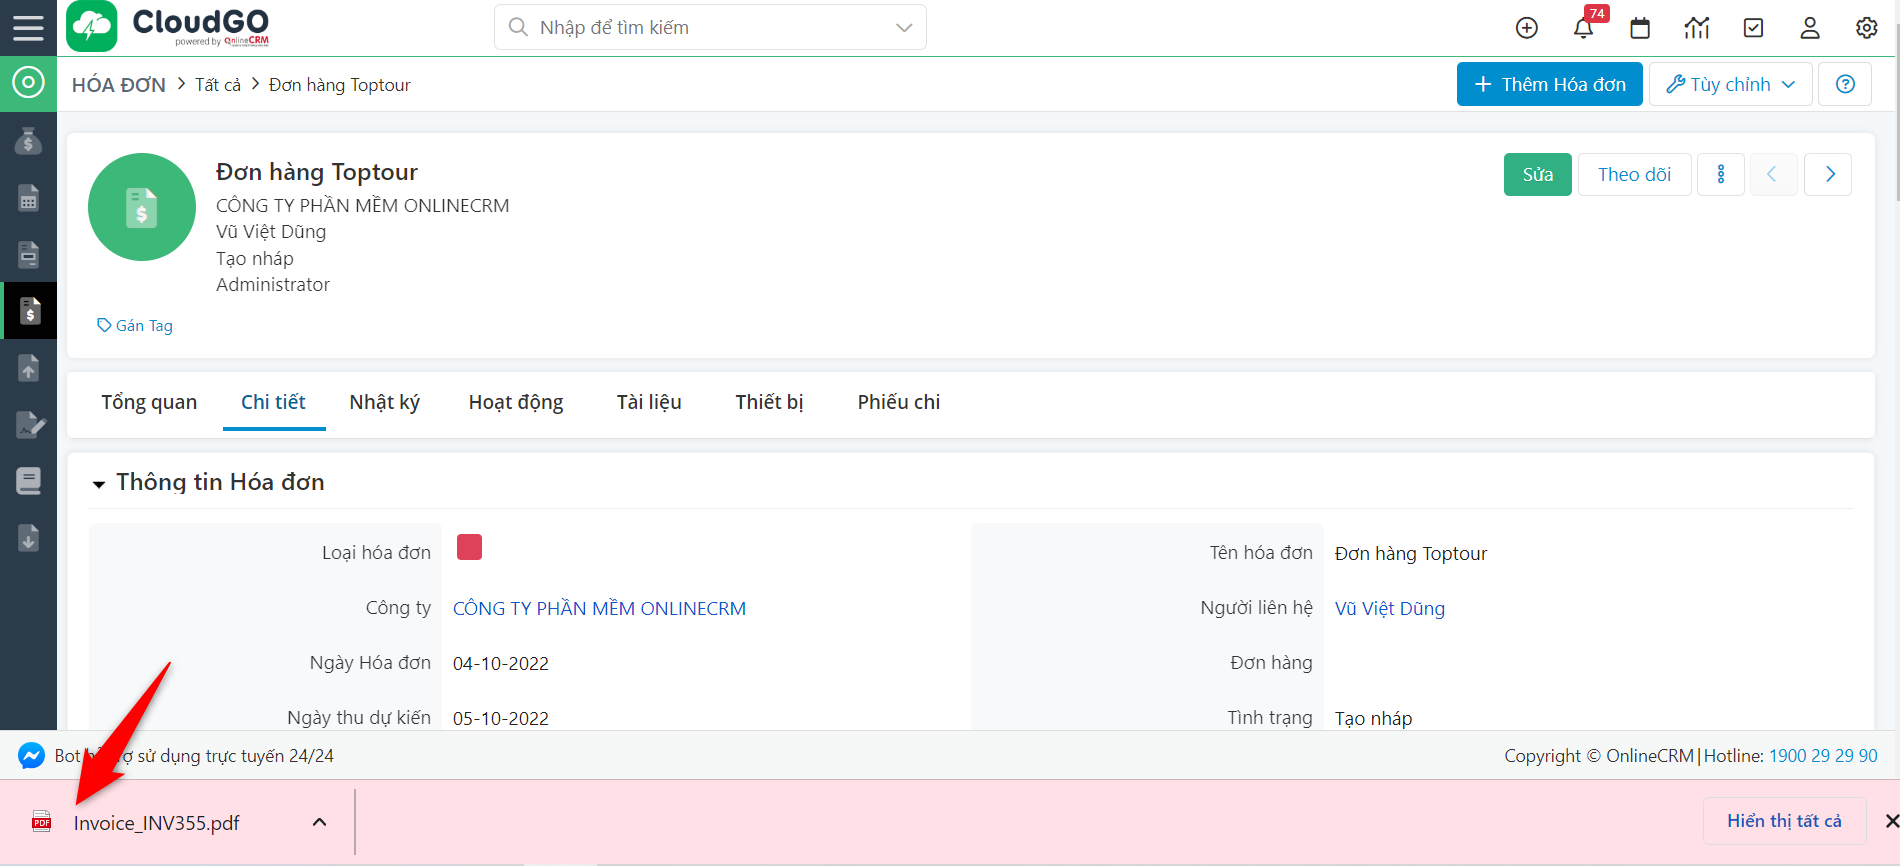Expand the Tùy chỉnh dropdown
The image size is (1900, 866).
pyautogui.click(x=1731, y=85)
